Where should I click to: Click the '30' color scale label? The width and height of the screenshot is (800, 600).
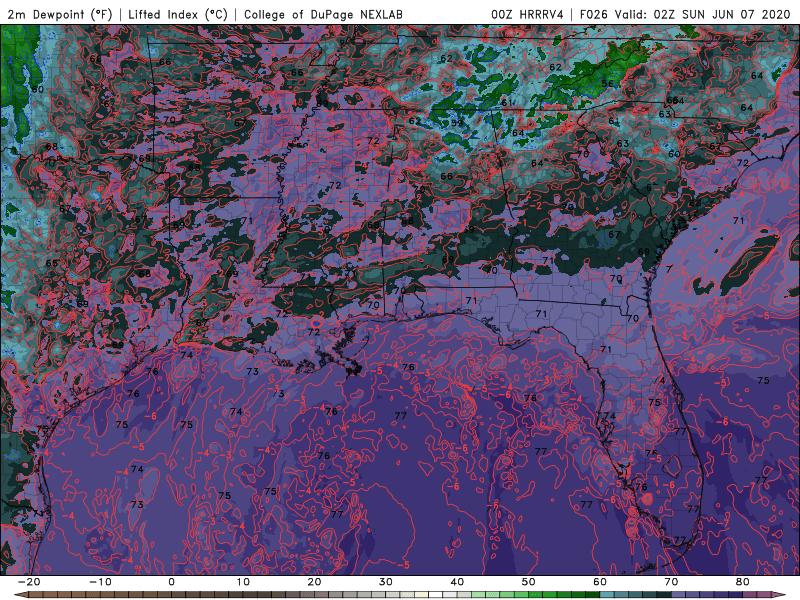386,582
